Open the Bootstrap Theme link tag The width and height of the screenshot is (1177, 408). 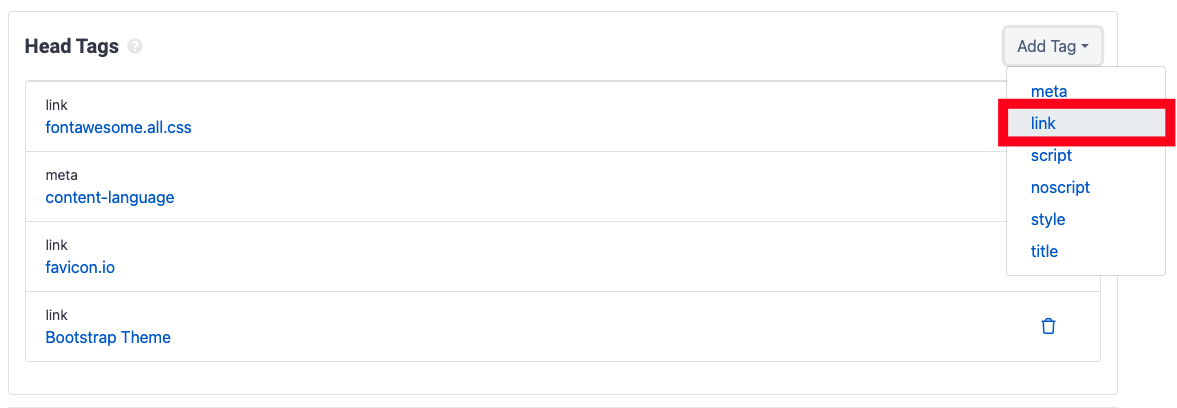108,338
